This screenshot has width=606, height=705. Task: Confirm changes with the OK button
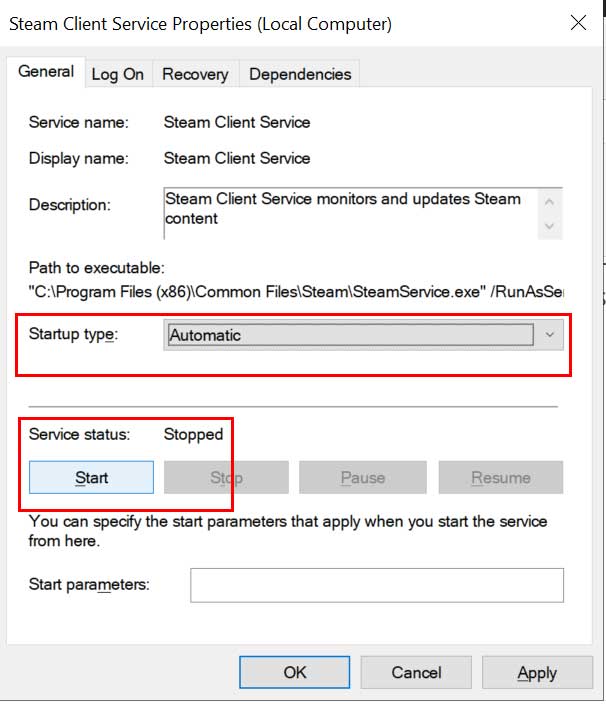pyautogui.click(x=294, y=672)
